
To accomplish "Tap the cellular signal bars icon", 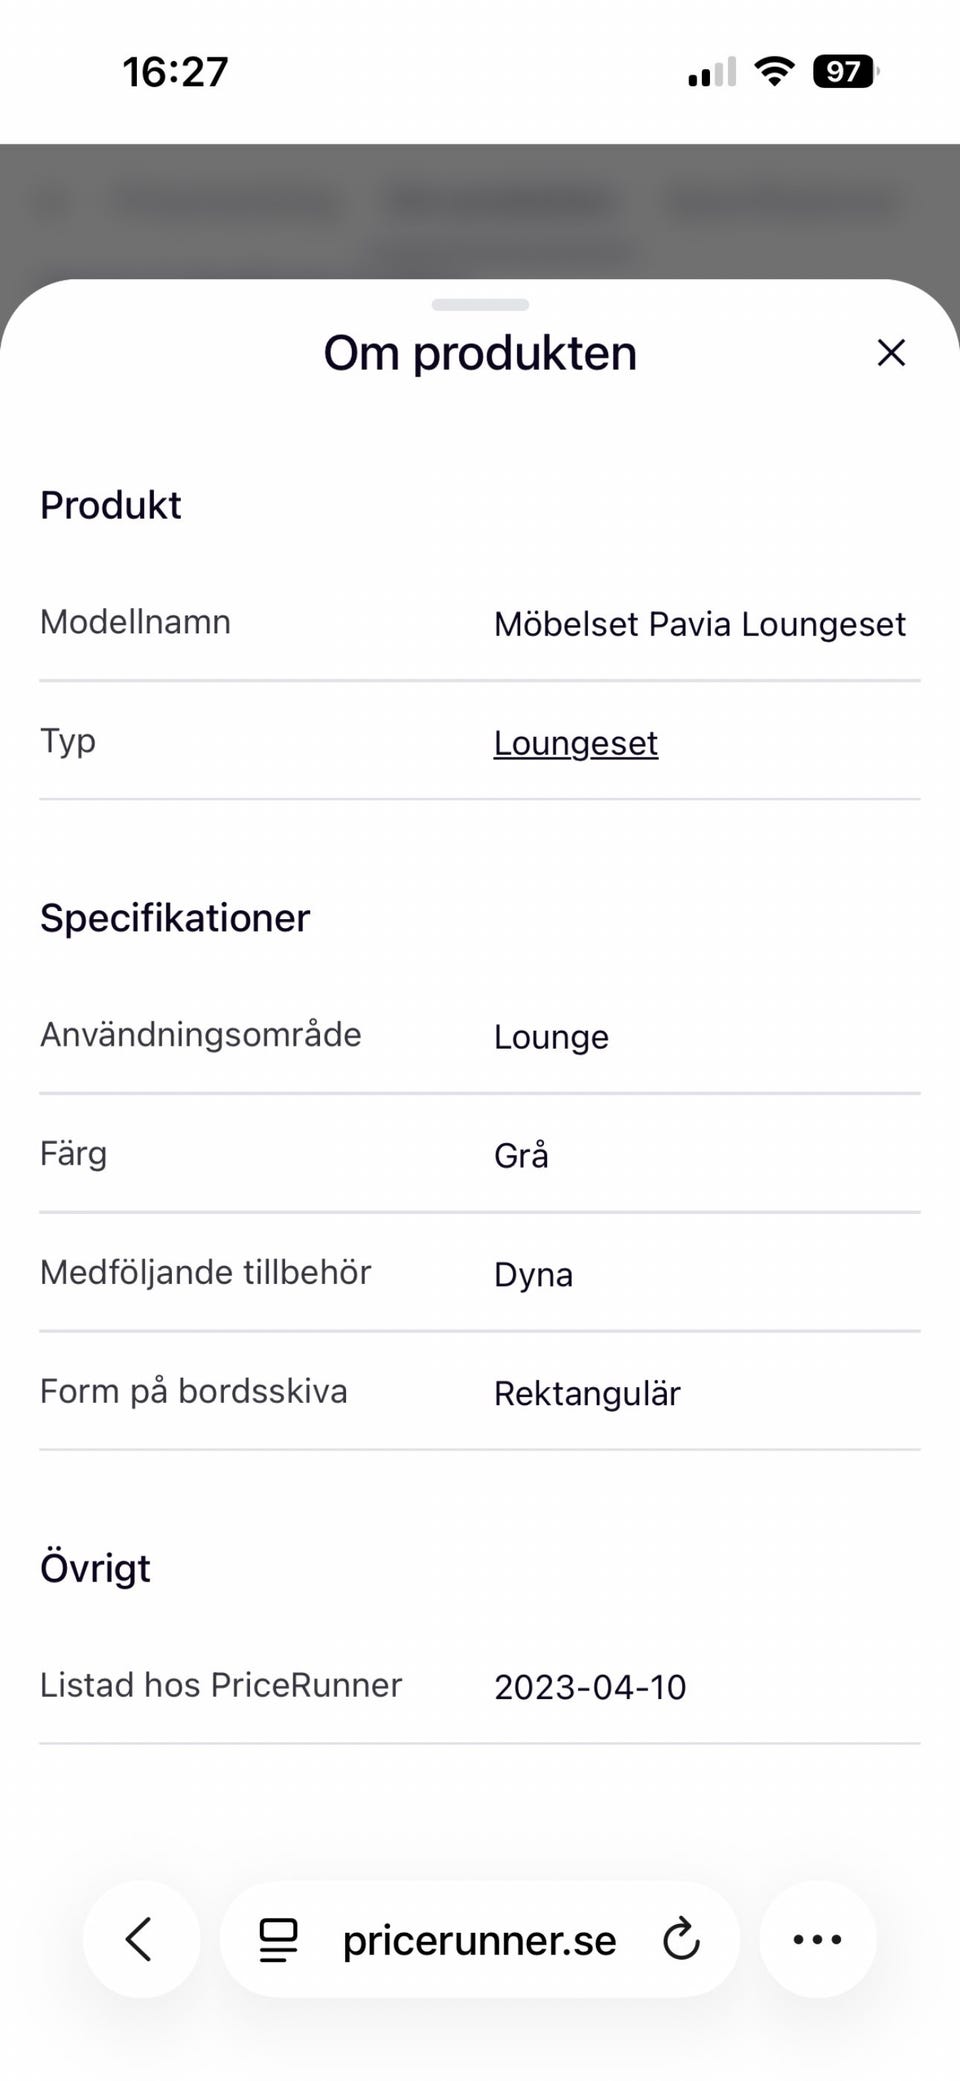I will click(x=711, y=72).
